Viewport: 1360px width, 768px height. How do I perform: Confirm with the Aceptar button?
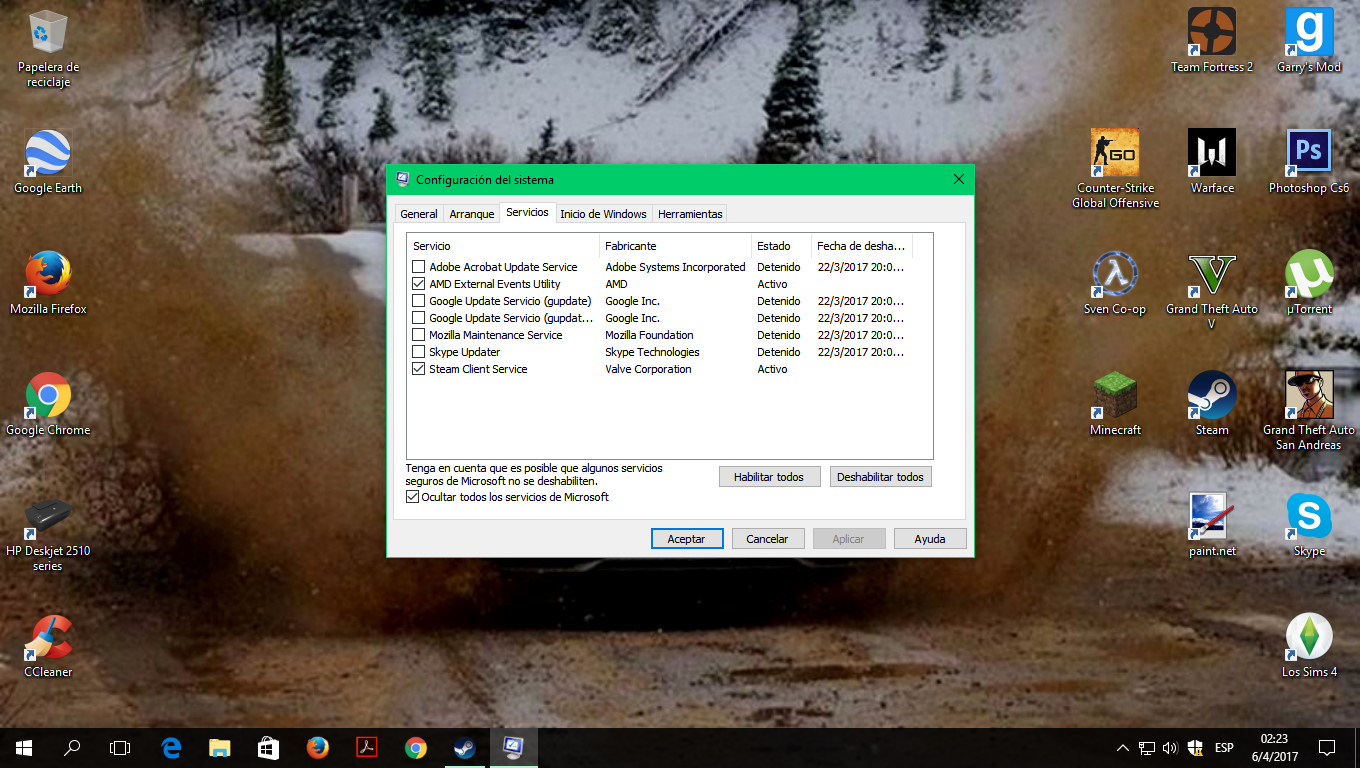686,539
